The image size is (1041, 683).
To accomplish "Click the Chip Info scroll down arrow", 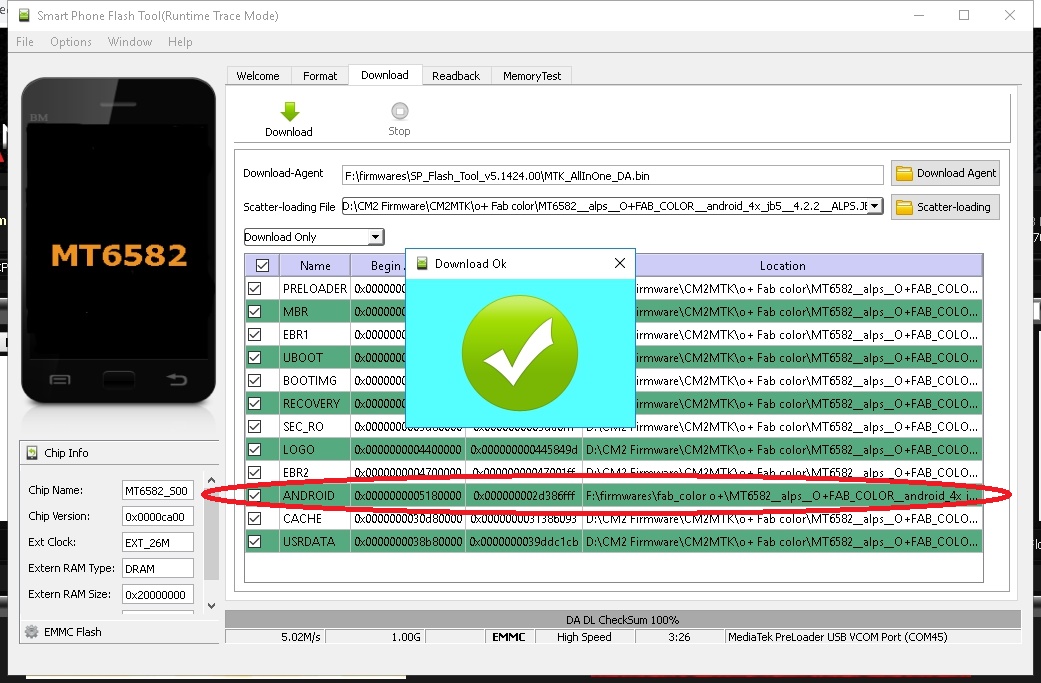I will 211,605.
